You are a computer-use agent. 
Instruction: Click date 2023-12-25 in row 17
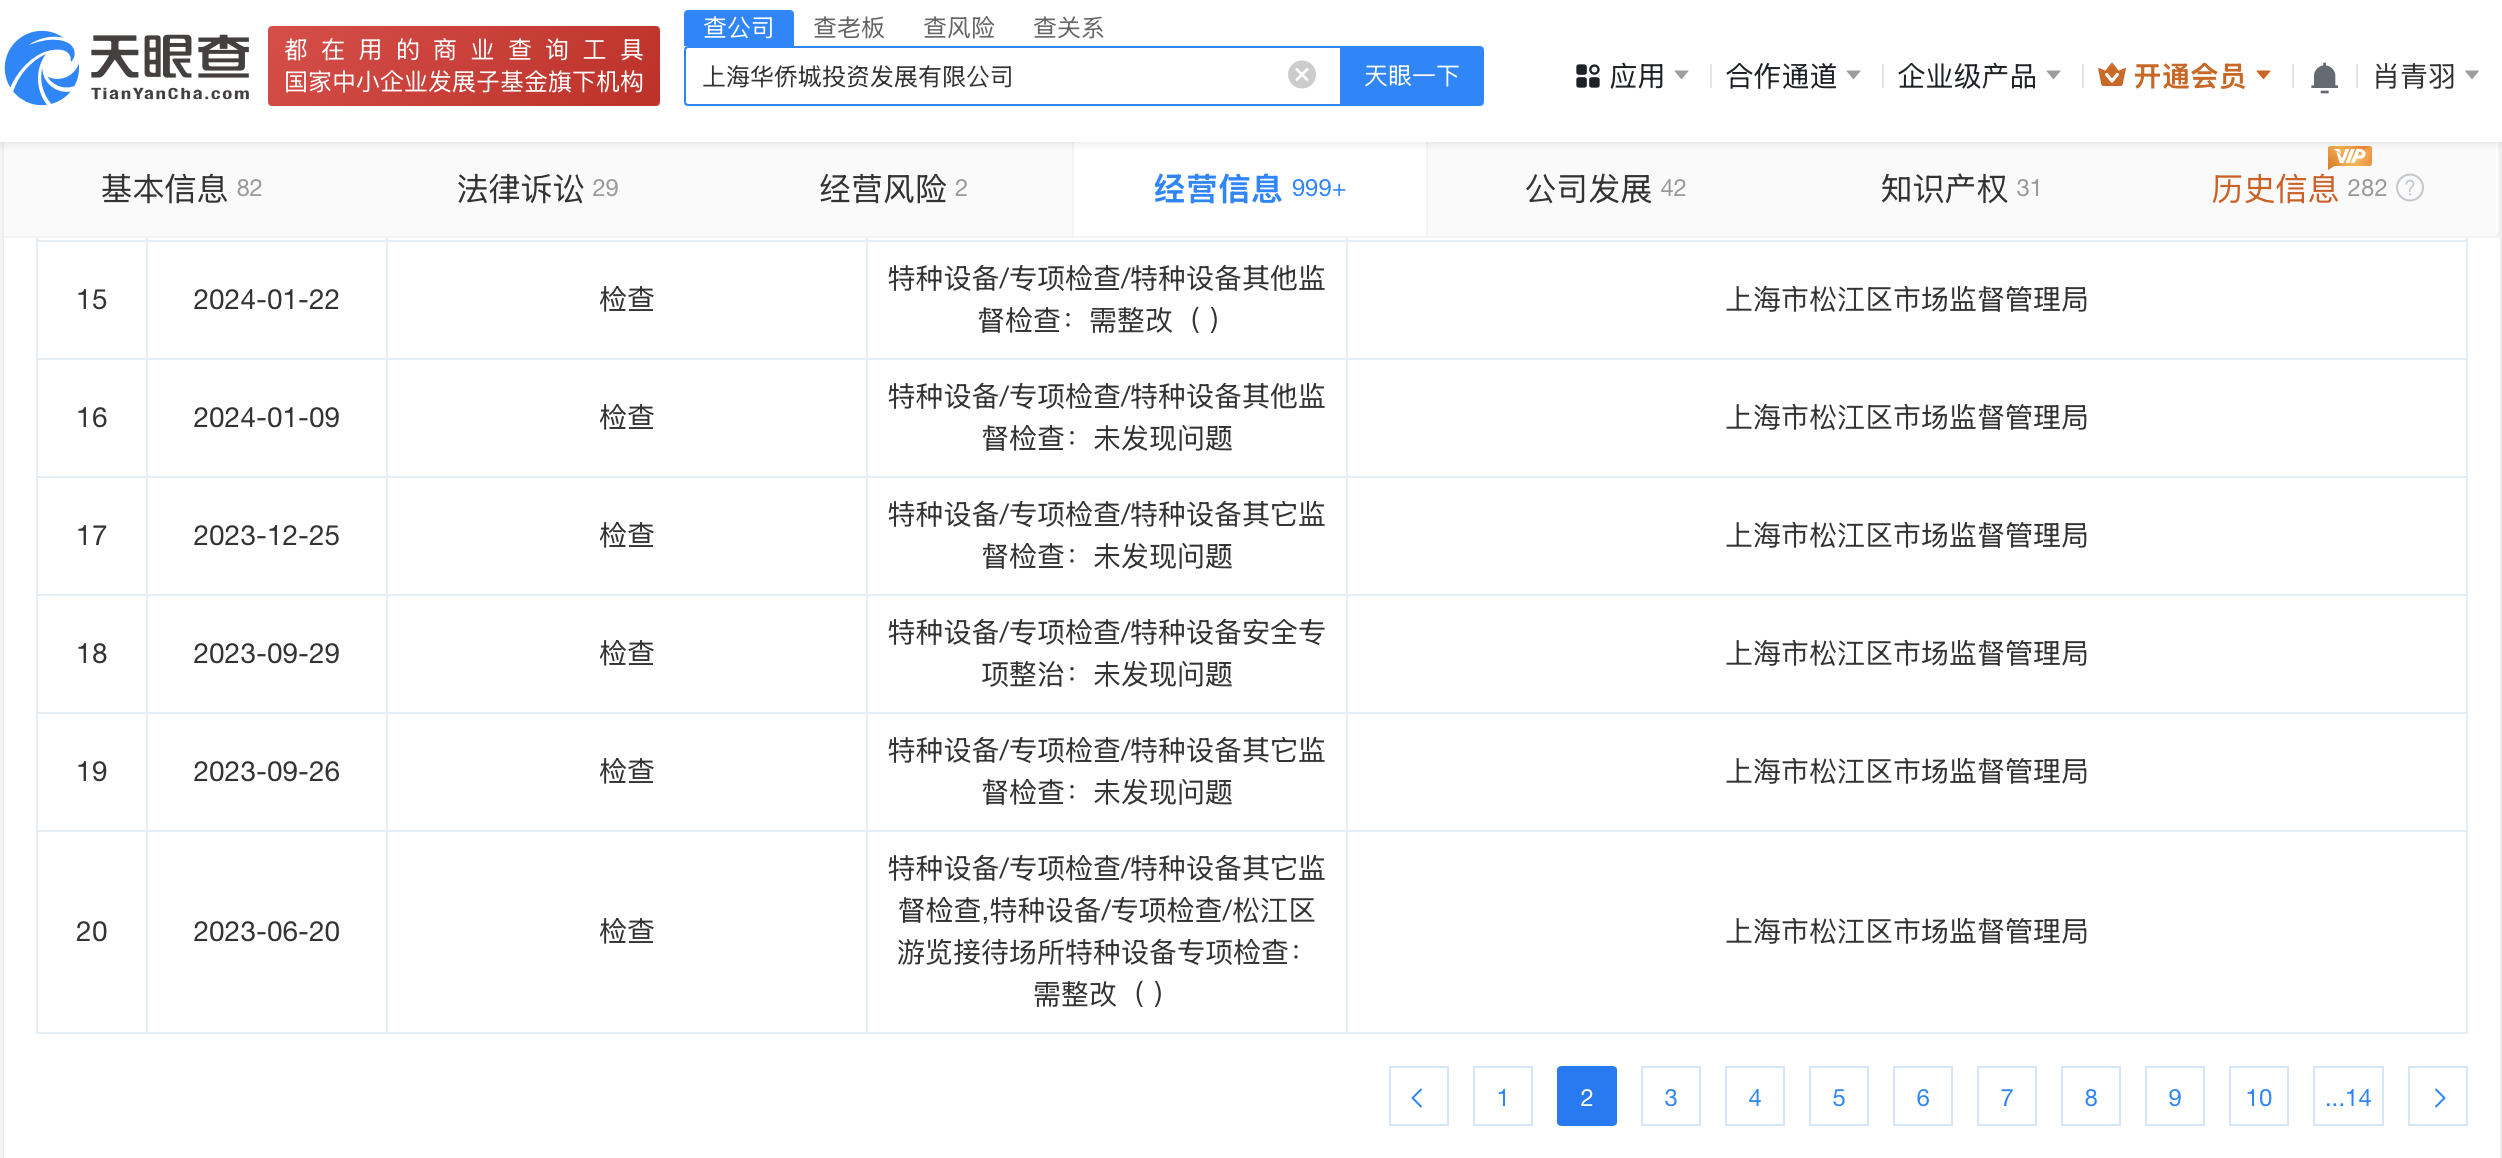click(x=266, y=535)
